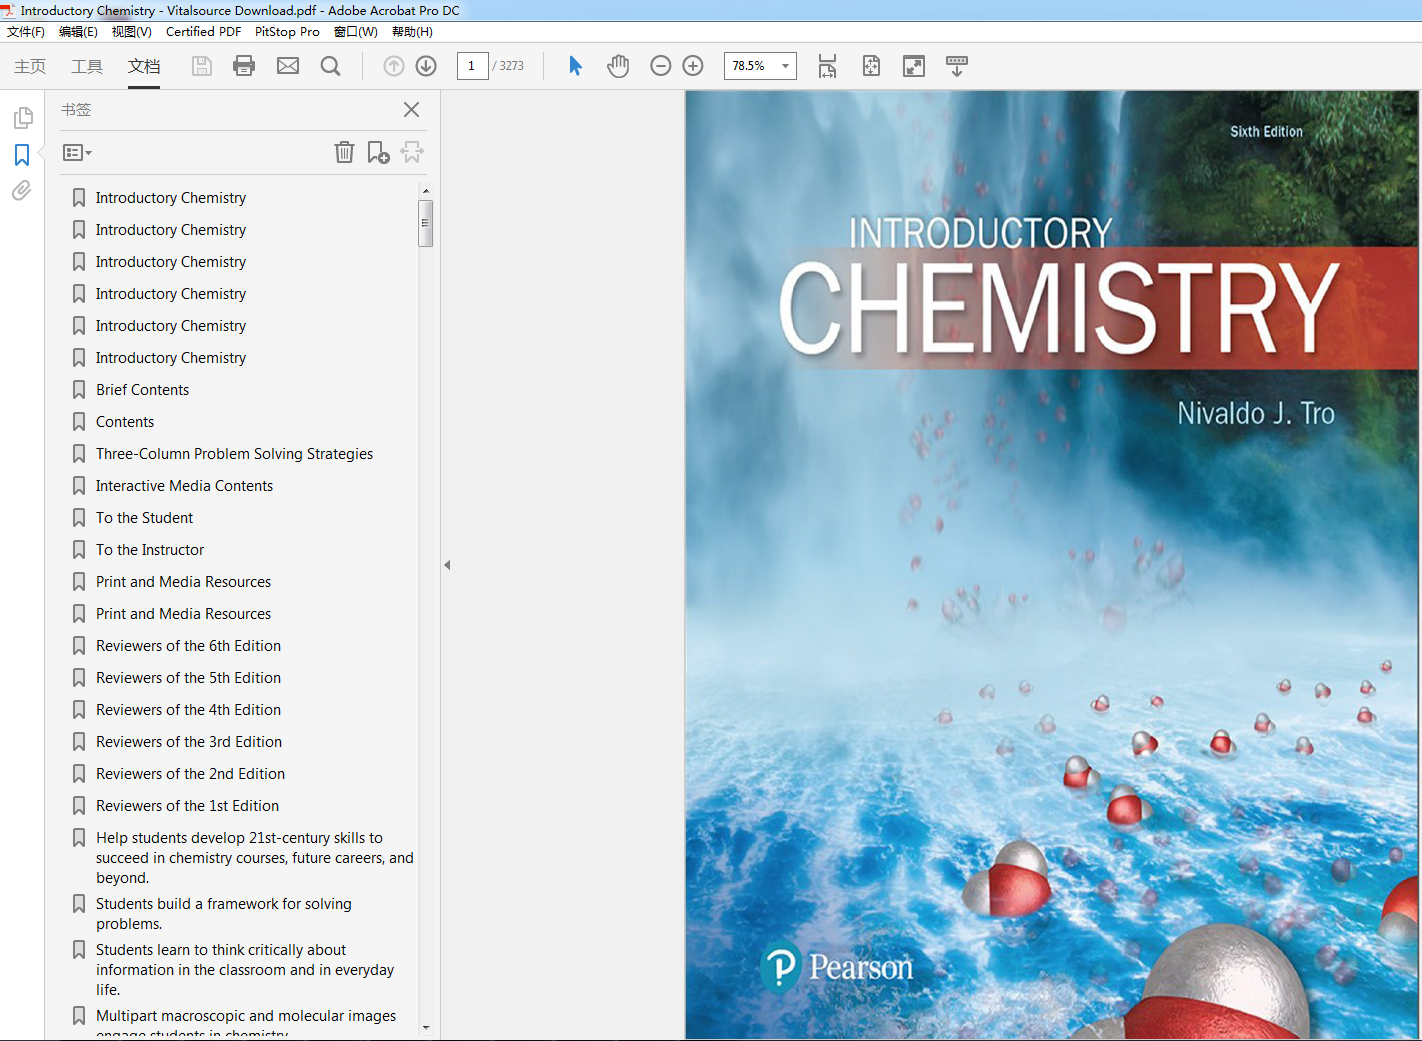
Task: Open Reviewers of the 1st Edition bookmark
Action: 187,806
